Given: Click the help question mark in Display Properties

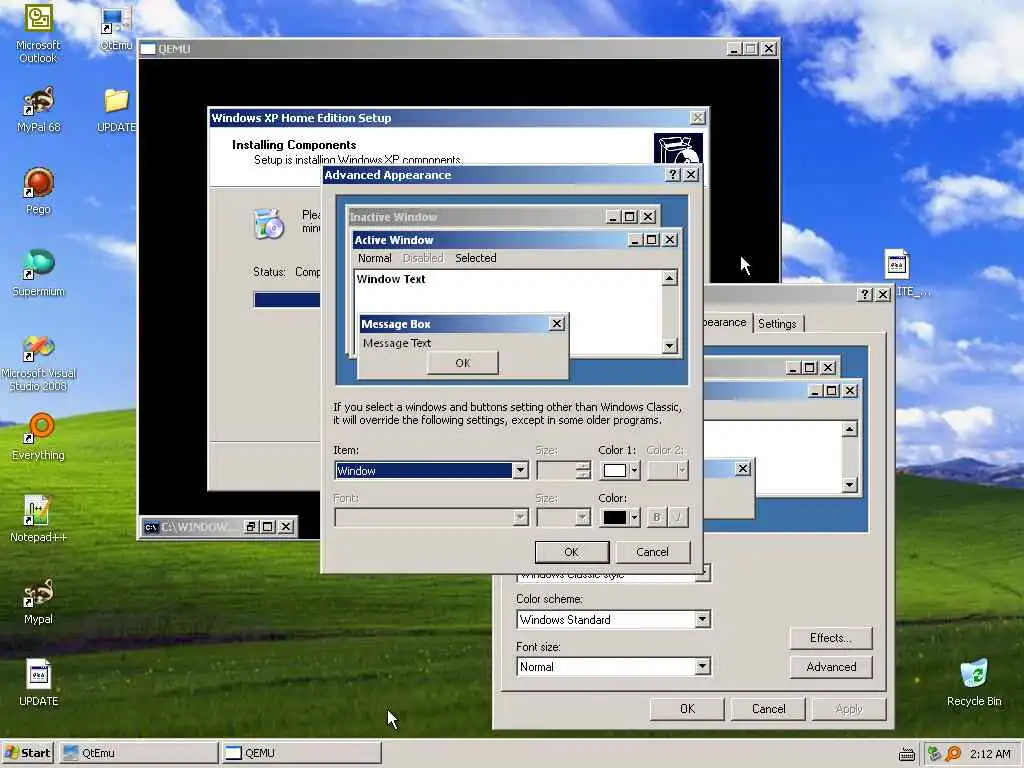Looking at the screenshot, I should tap(865, 295).
